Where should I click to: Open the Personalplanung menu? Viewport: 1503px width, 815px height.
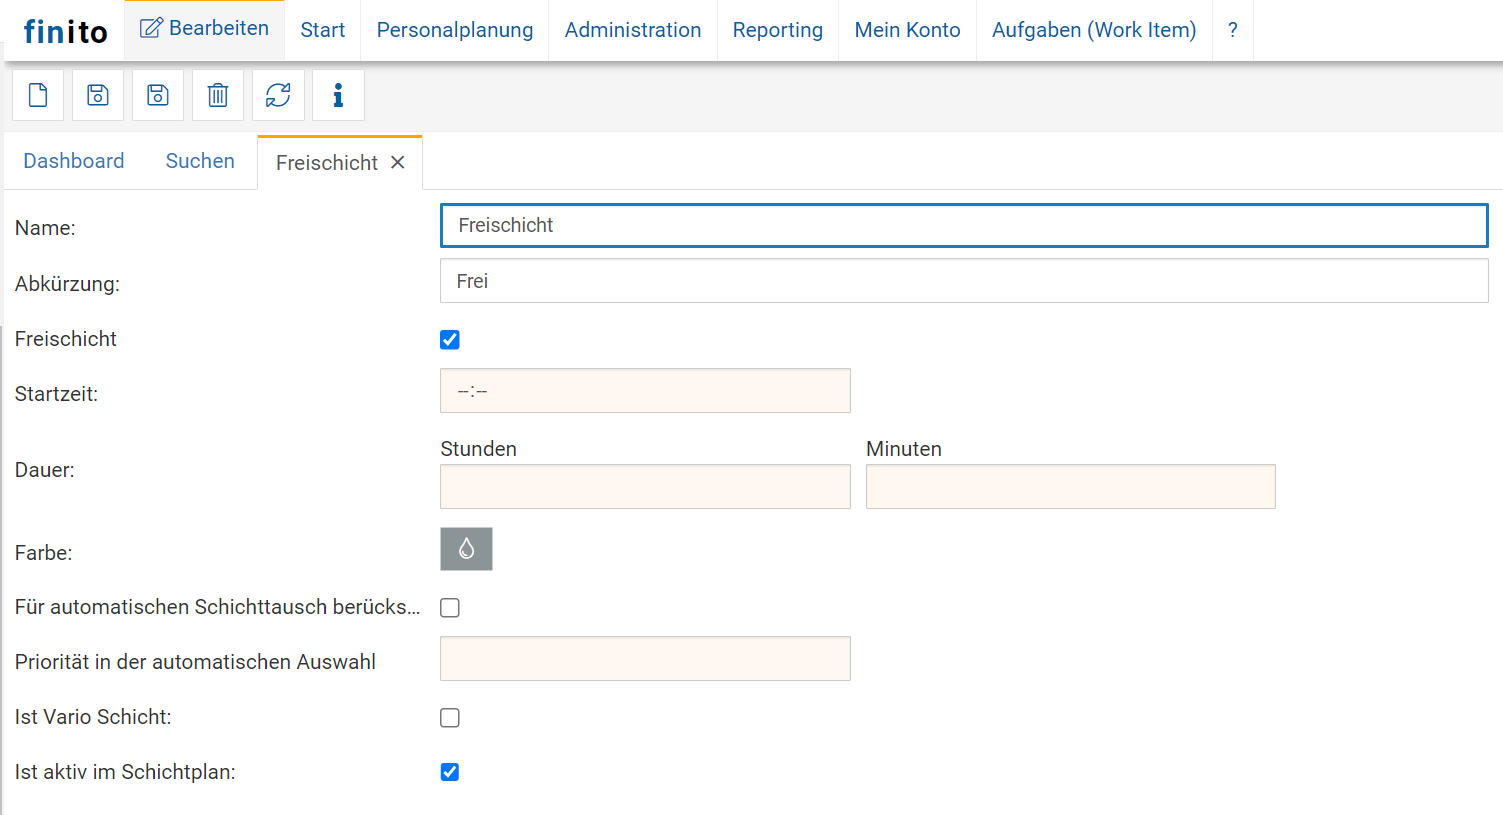coord(455,30)
